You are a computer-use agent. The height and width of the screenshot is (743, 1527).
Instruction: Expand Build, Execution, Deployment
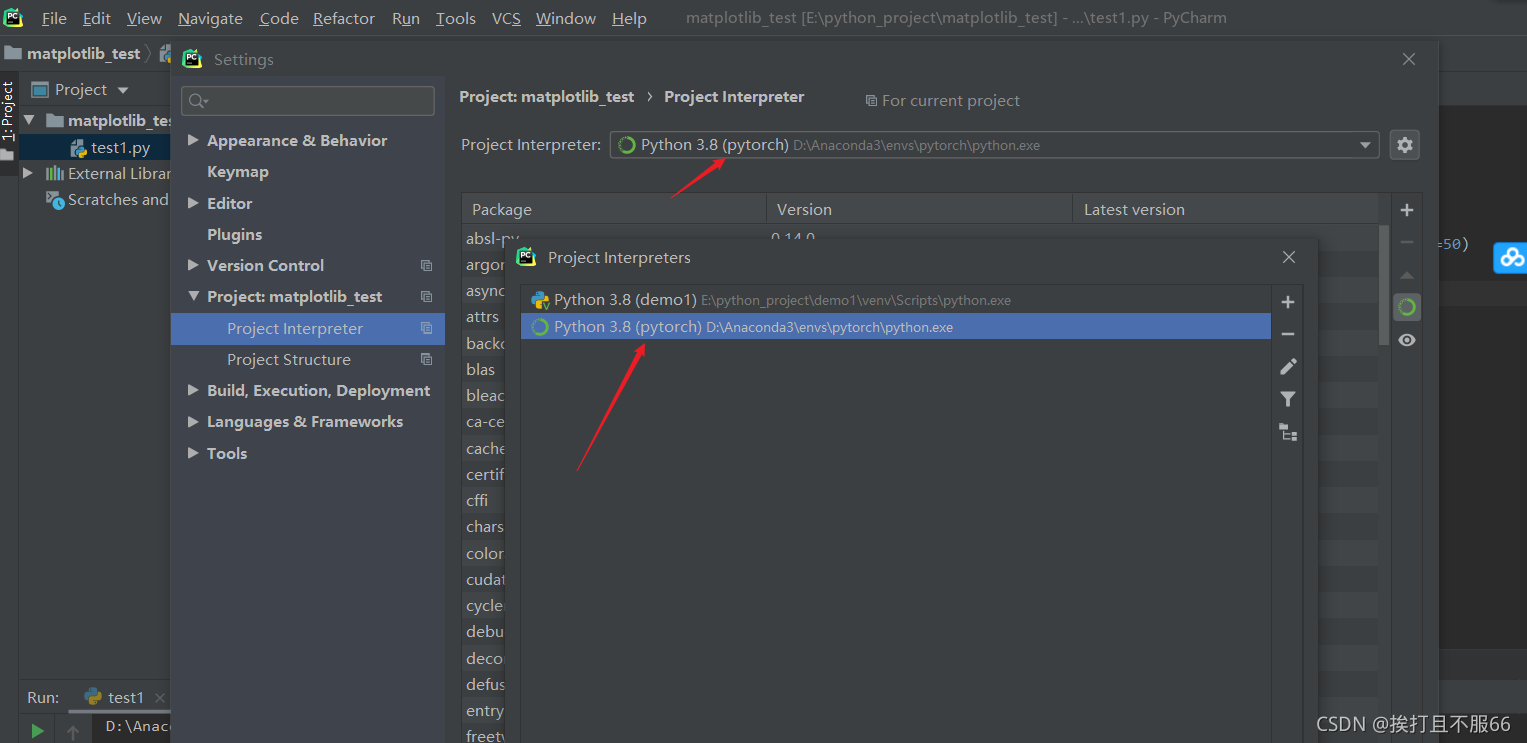click(x=193, y=391)
